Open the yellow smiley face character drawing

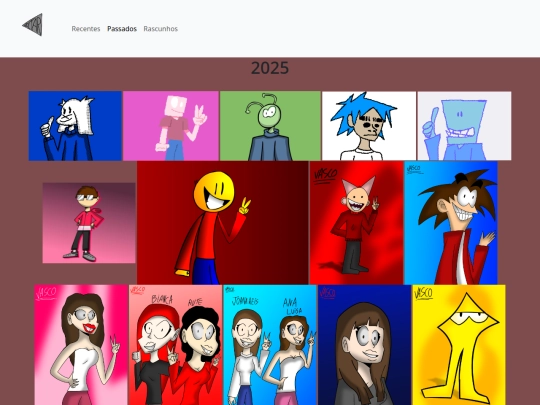(x=222, y=223)
